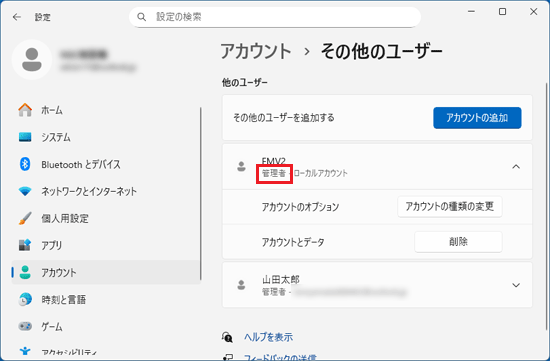Screen dimensions: 550x361
Task: Click the user icon beside 山田太郎
Action: pyautogui.click(x=241, y=285)
